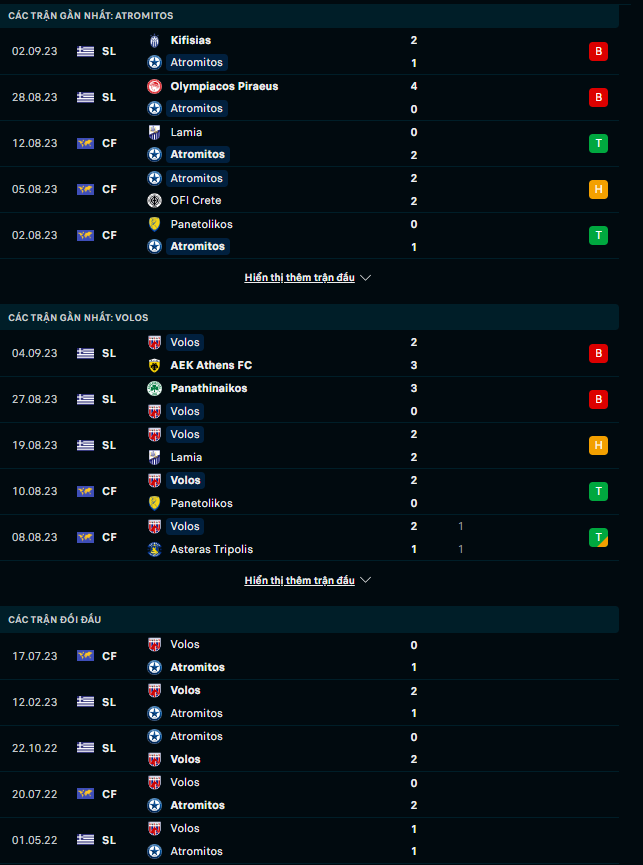This screenshot has width=643, height=865.
Task: Click the Kifisias team crest icon
Action: click(154, 40)
